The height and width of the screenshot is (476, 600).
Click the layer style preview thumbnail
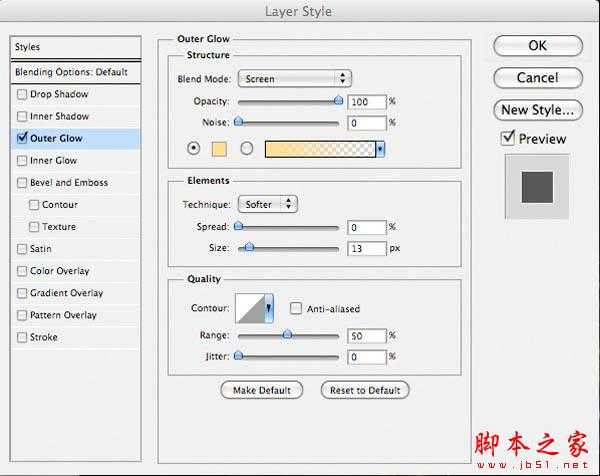coord(537,187)
